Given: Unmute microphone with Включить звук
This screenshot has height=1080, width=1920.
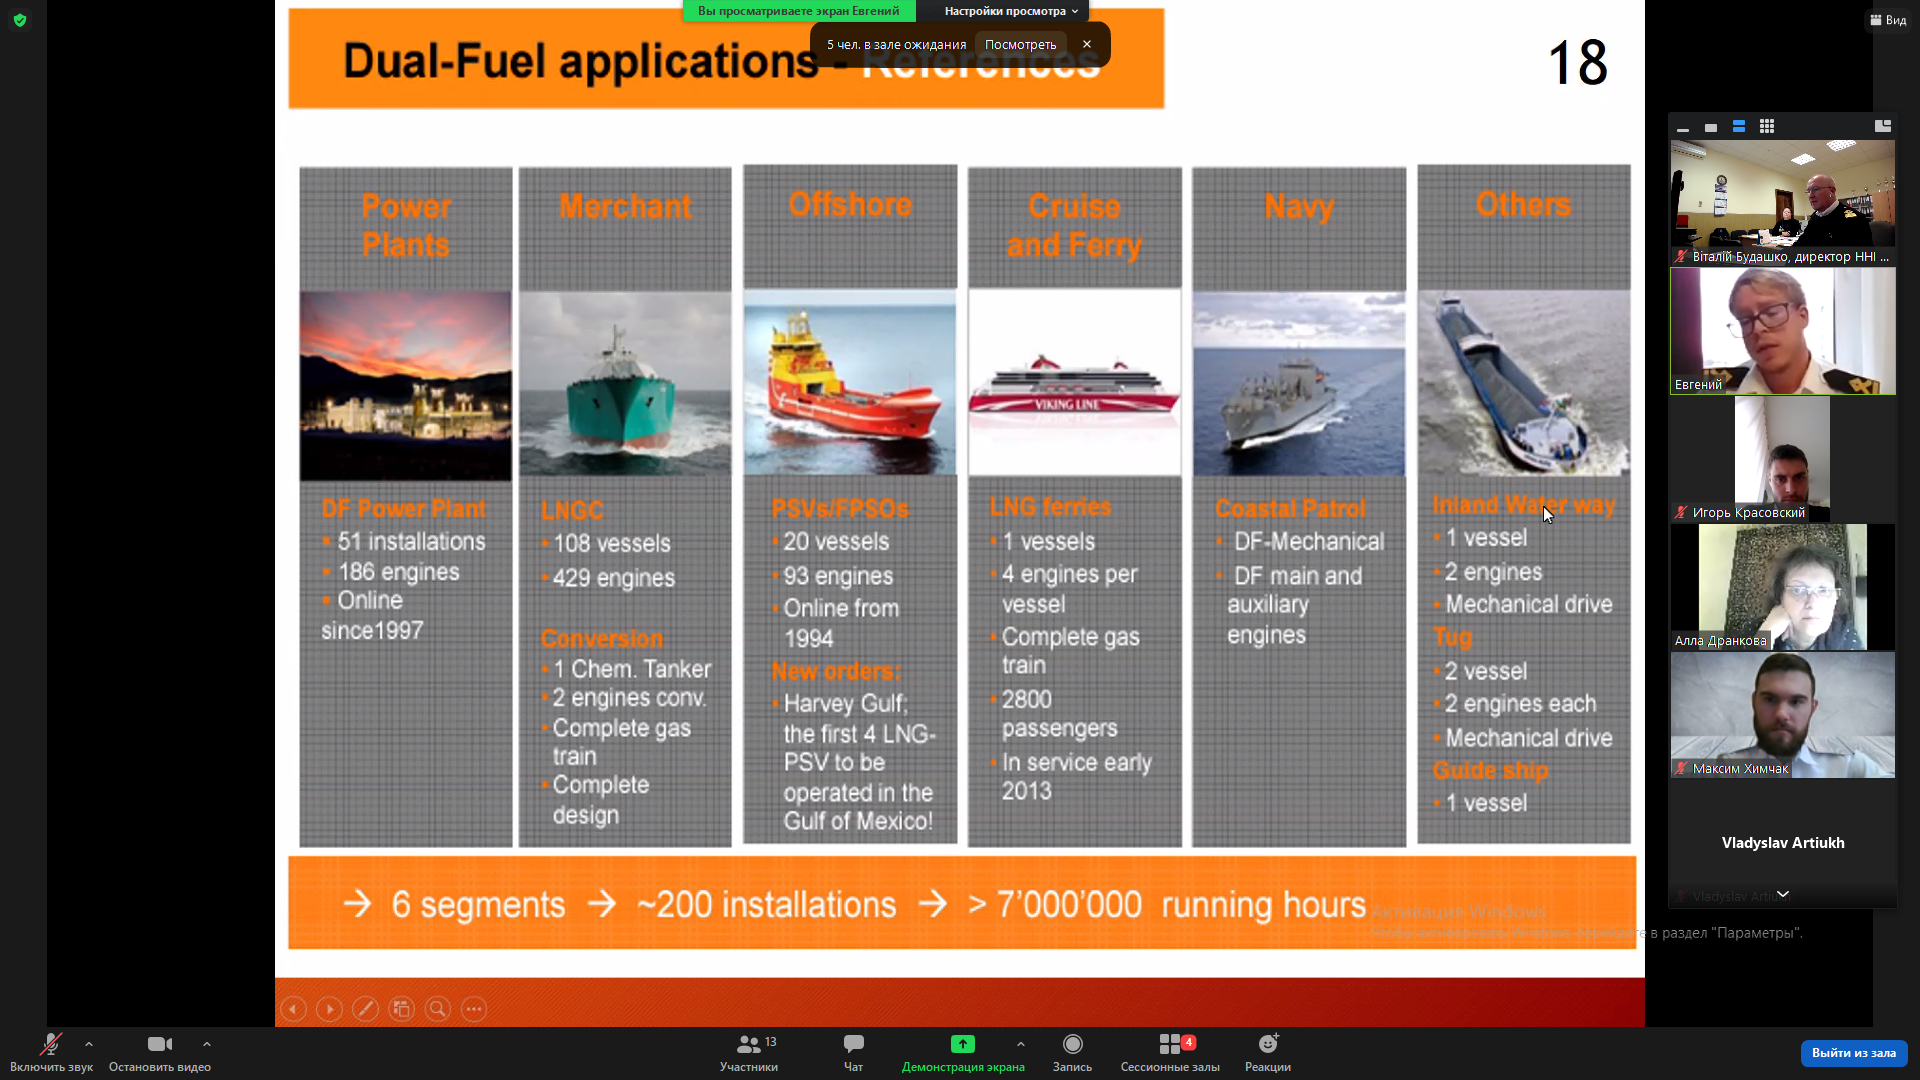Looking at the screenshot, I should tap(51, 1052).
